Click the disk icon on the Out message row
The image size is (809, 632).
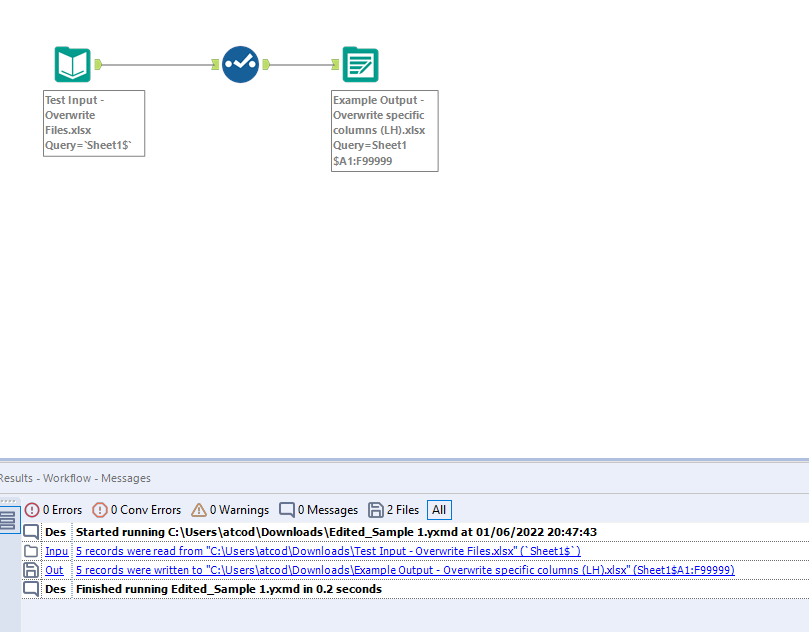30,570
